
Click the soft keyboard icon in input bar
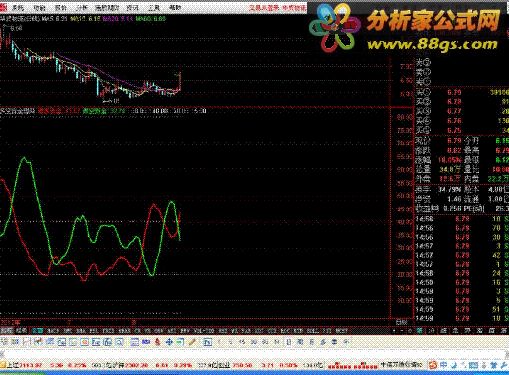473,365
